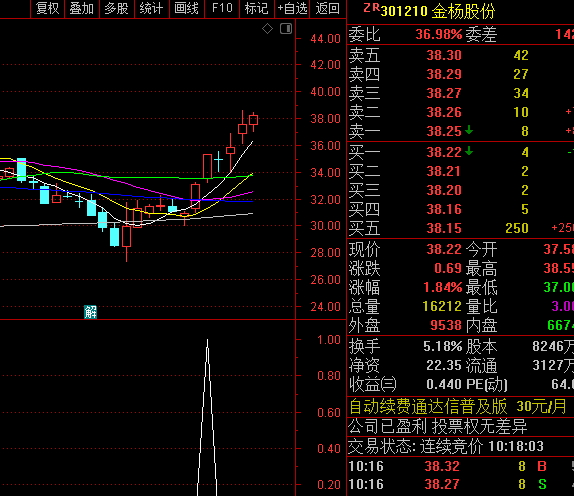This screenshot has width=574, height=496.
Task: Open the 叠加 overlay option
Action: pyautogui.click(x=82, y=8)
